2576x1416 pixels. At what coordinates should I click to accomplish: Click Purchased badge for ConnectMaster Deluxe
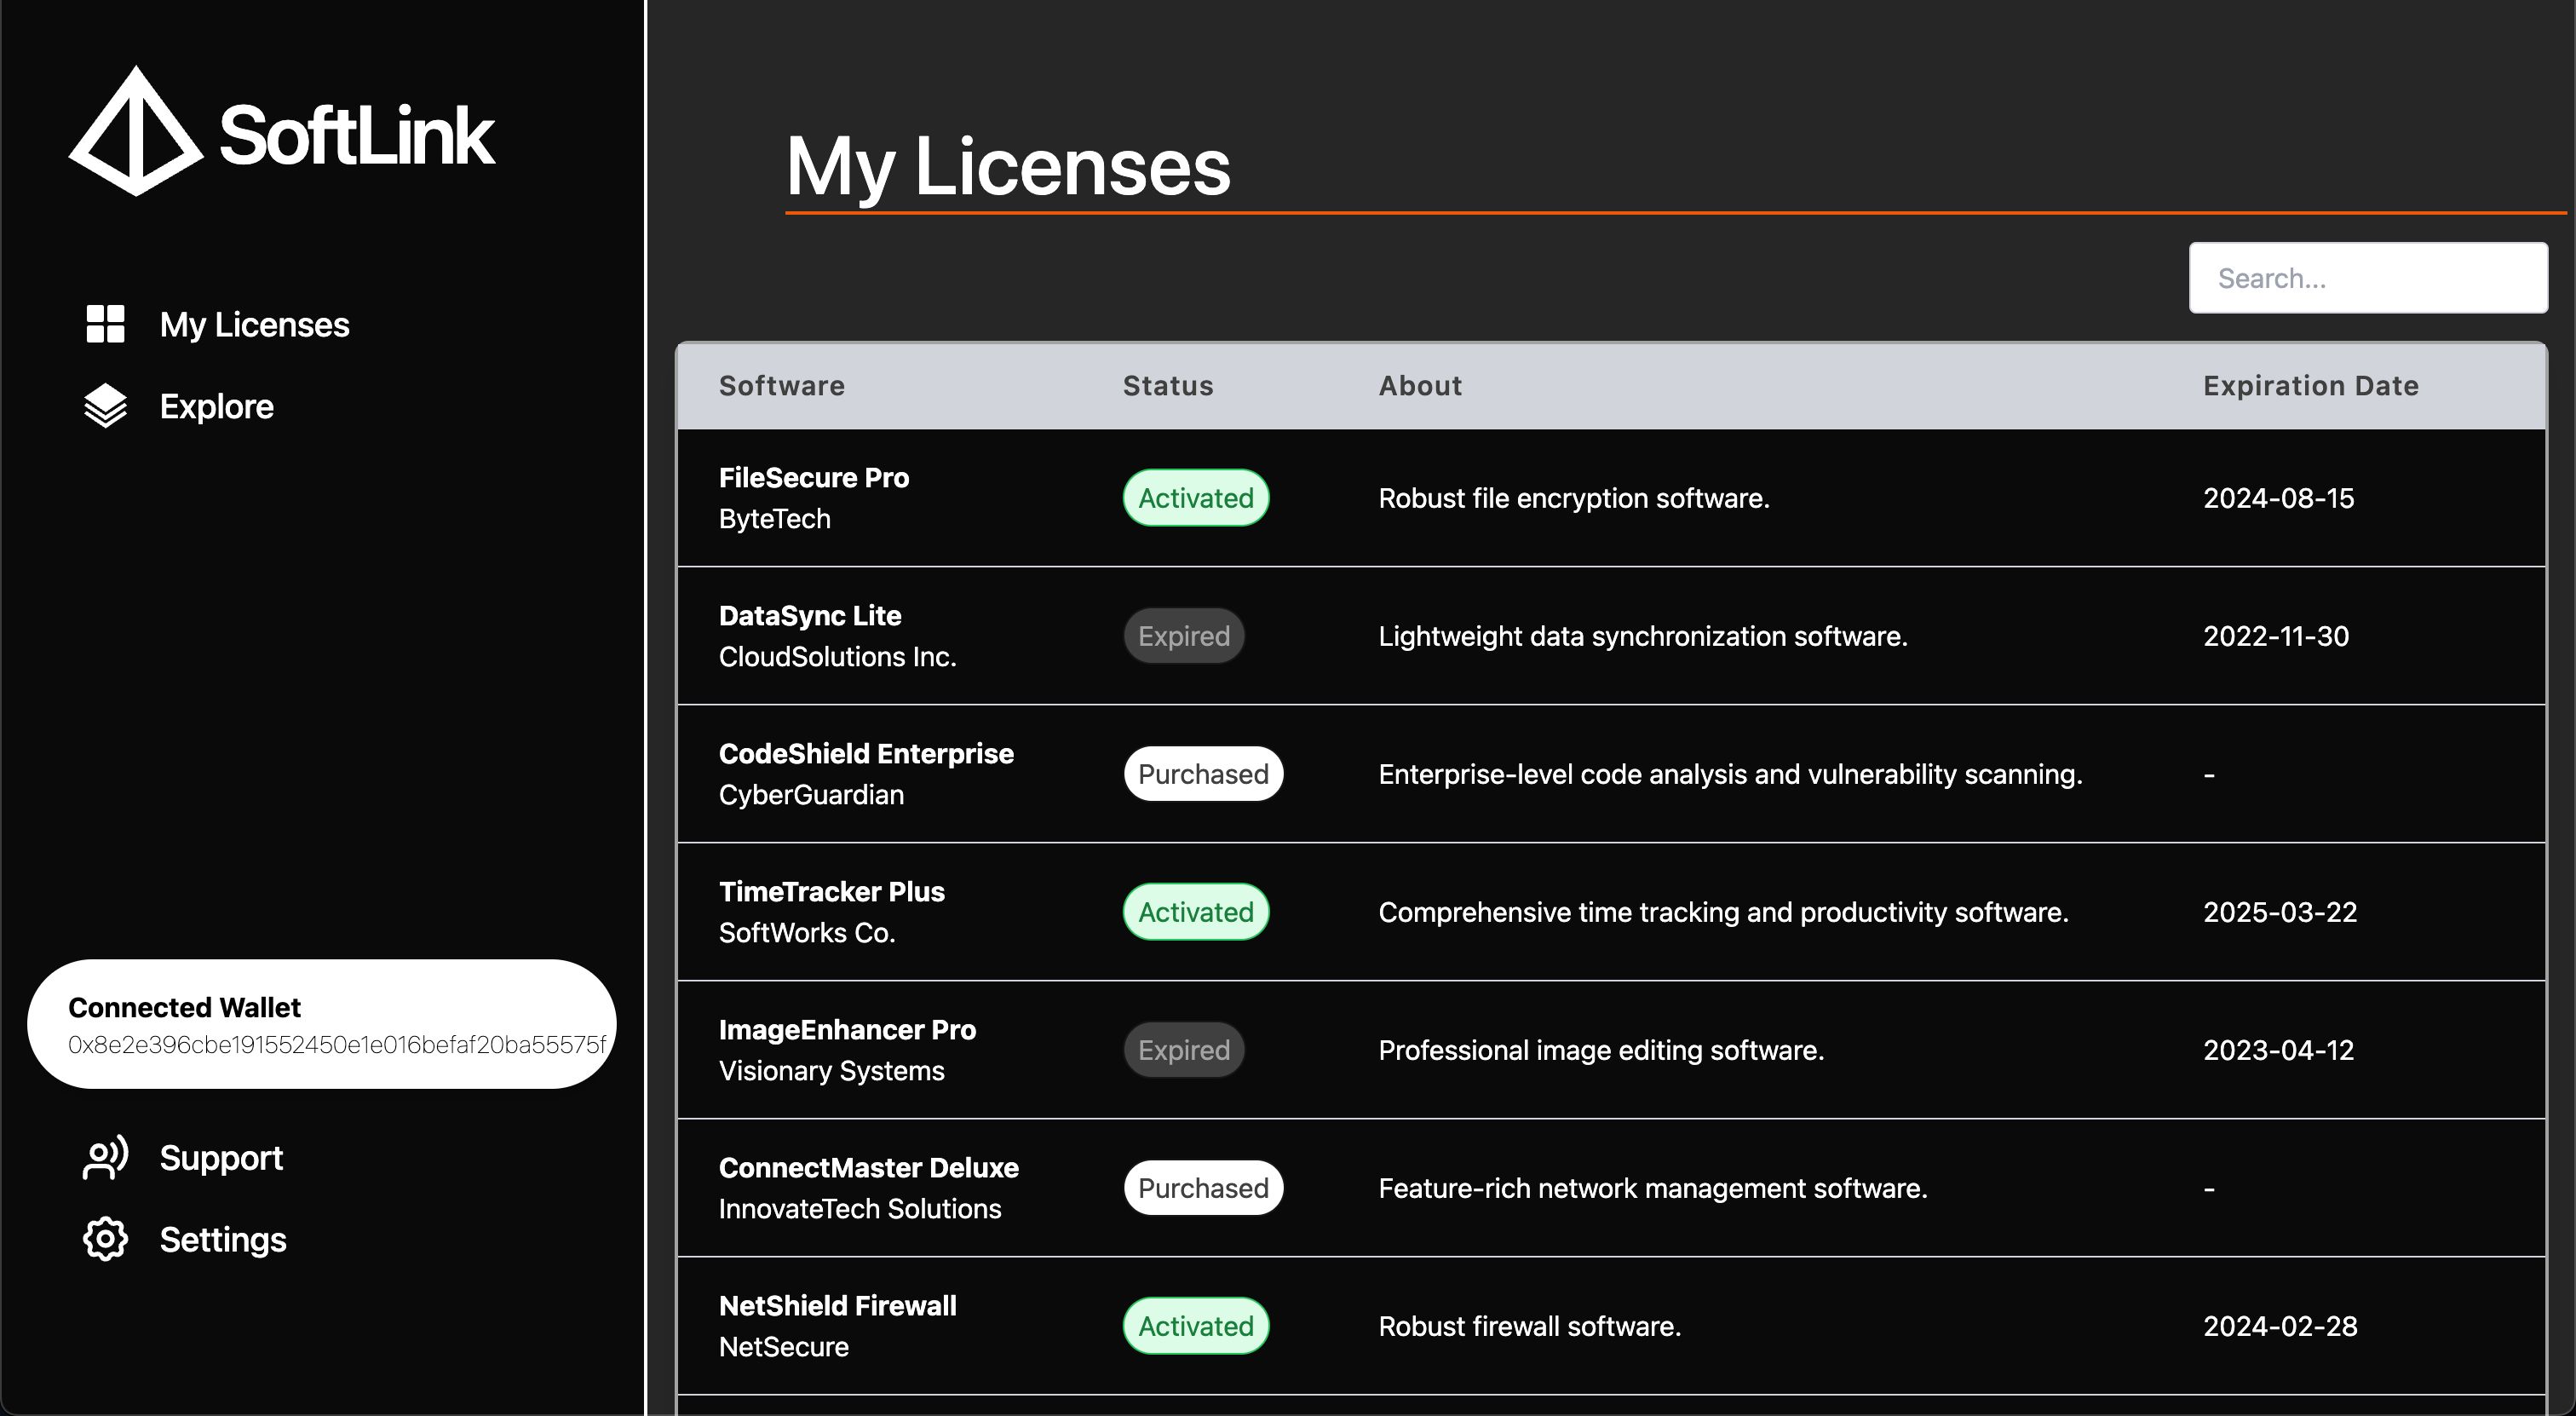click(x=1203, y=1188)
